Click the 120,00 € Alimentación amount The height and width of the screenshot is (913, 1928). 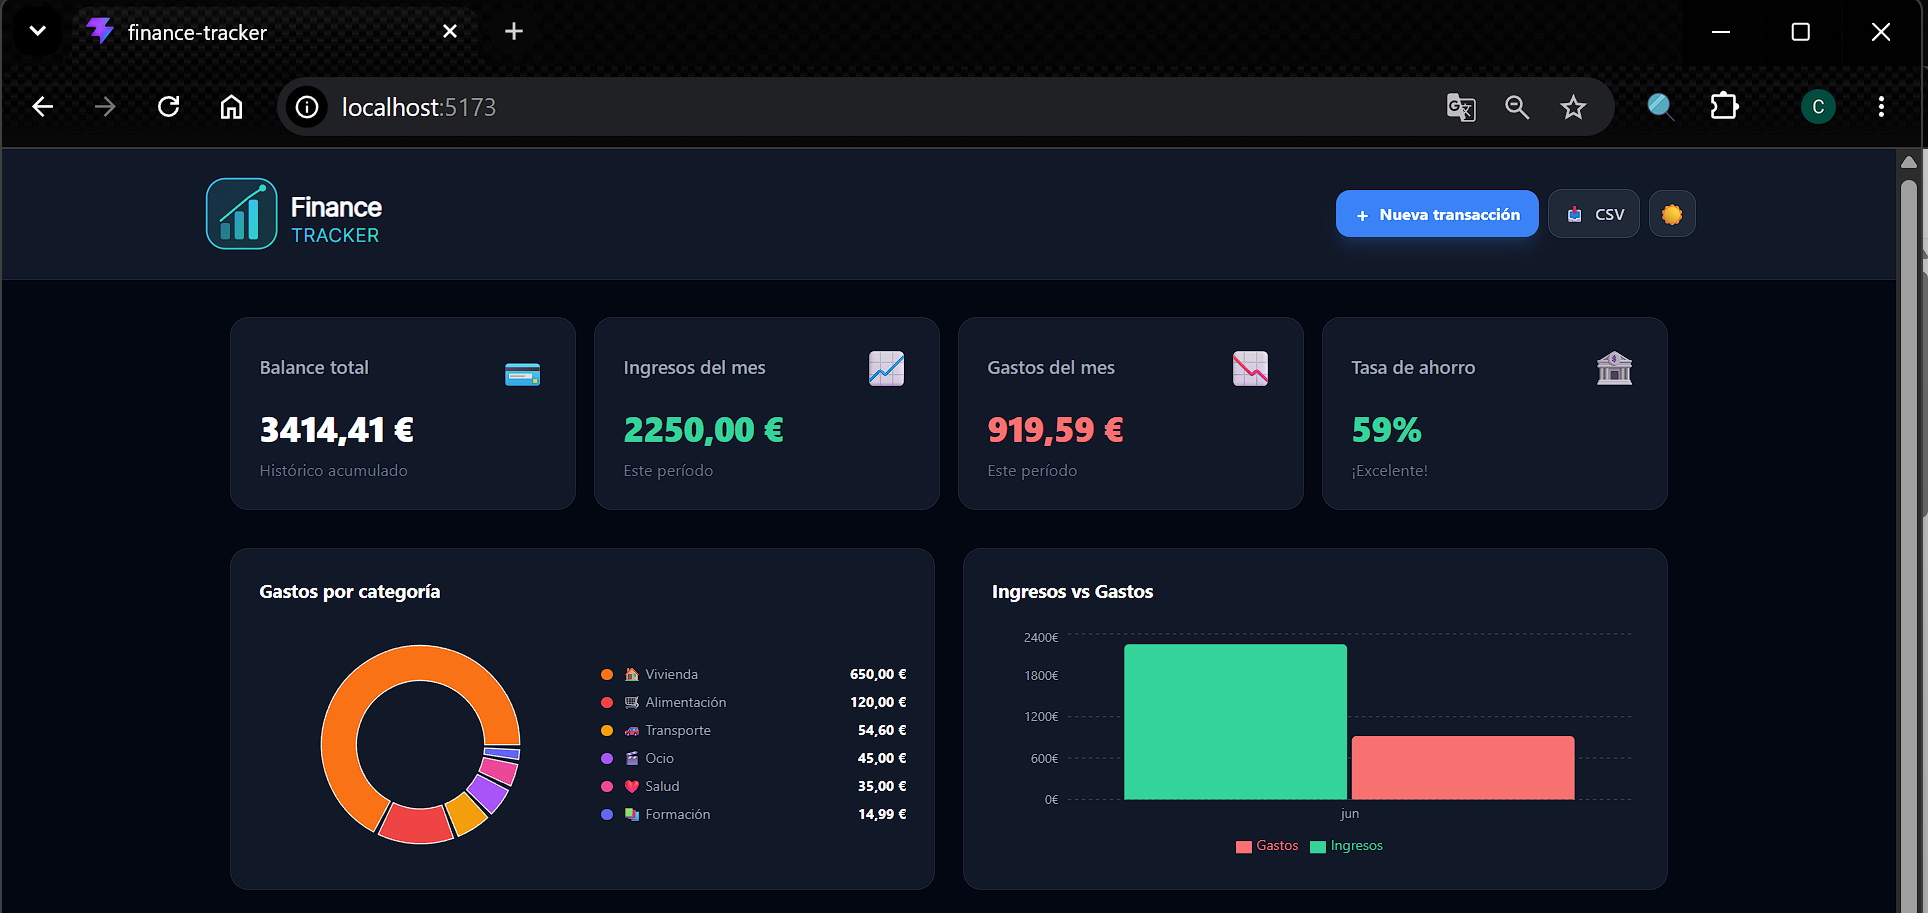click(x=878, y=703)
